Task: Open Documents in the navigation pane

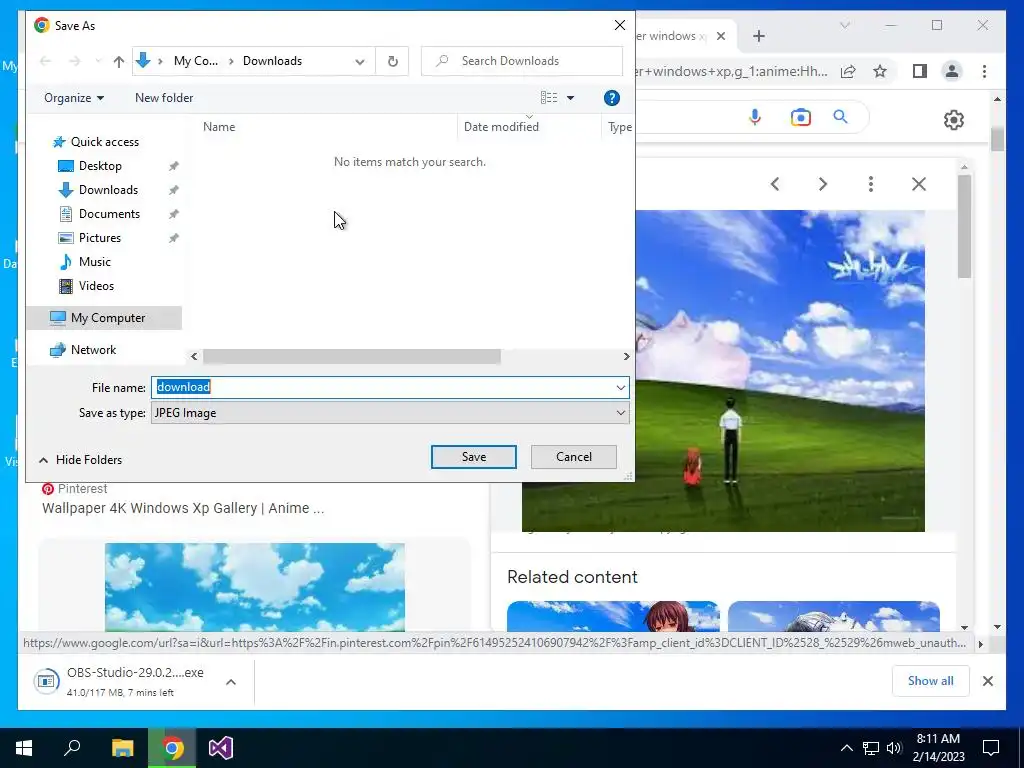Action: tap(109, 214)
